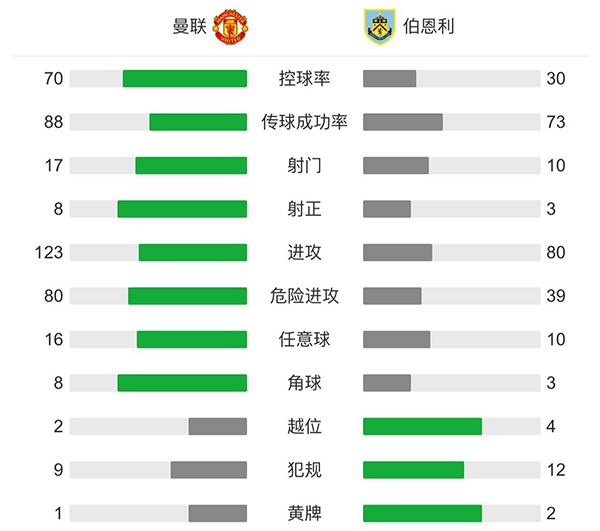This screenshot has height=531, width=600.
Task: Click Burnley's gray possession bar
Action: coord(390,79)
